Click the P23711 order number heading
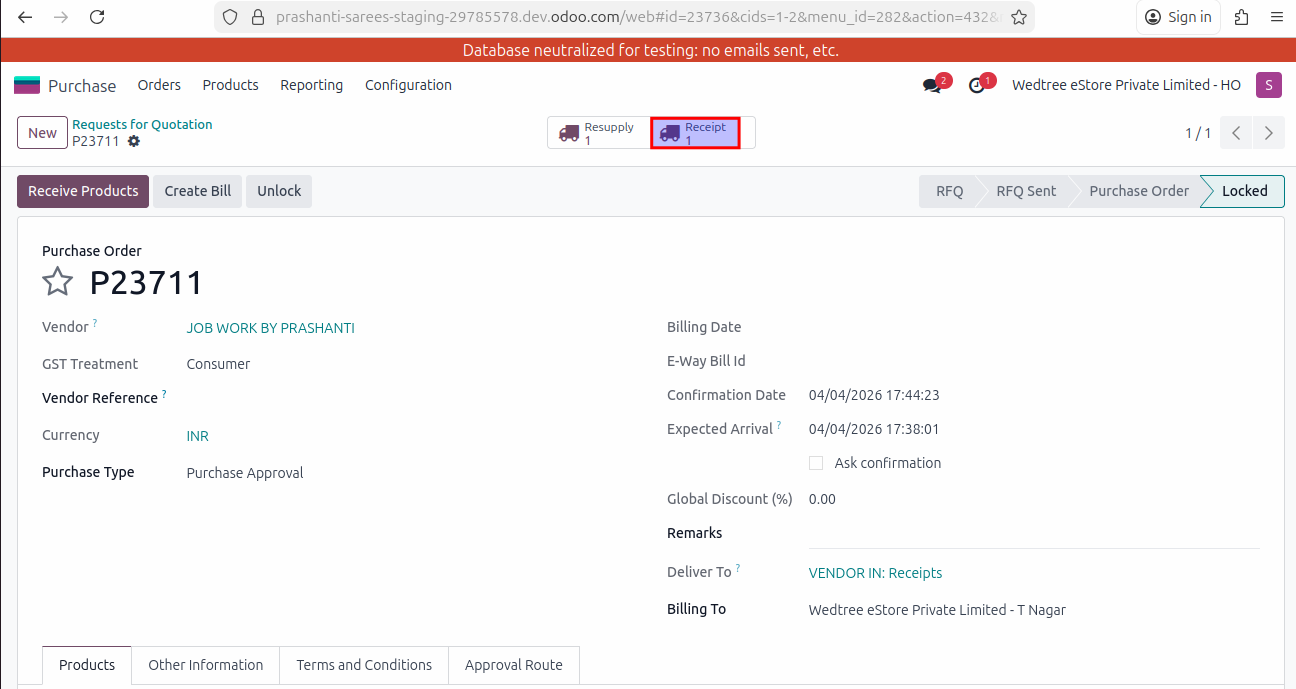 147,283
